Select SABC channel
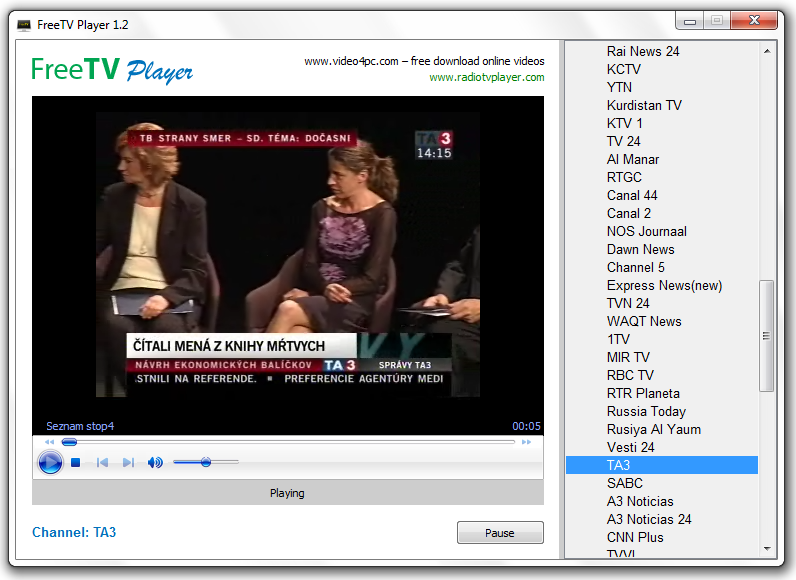 [x=661, y=484]
